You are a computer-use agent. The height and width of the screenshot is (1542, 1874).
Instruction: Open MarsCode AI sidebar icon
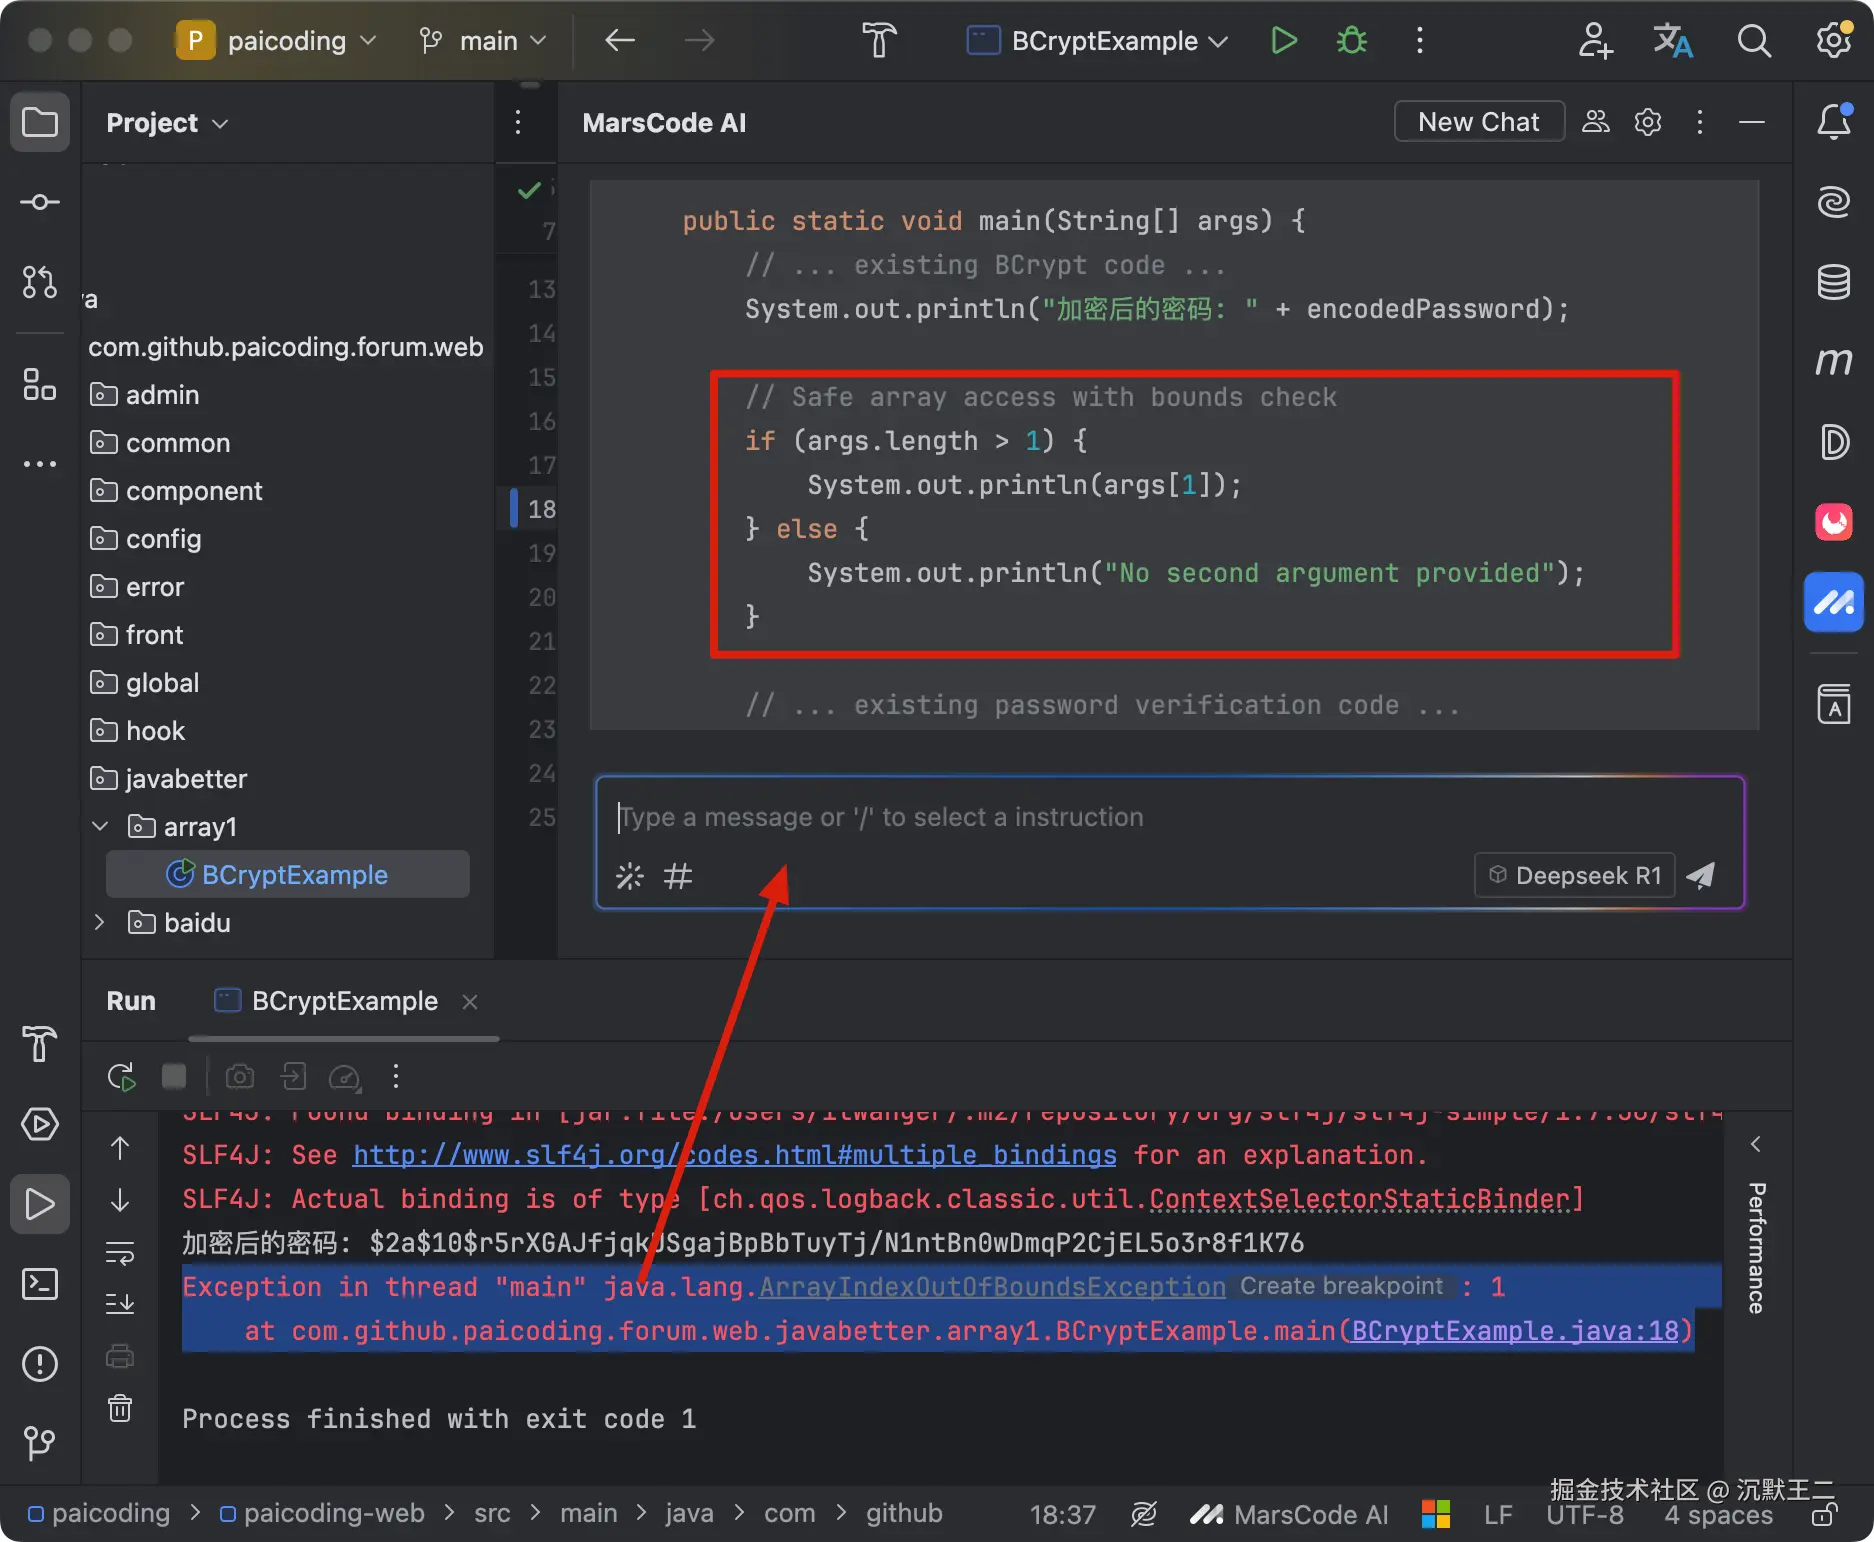[1834, 602]
